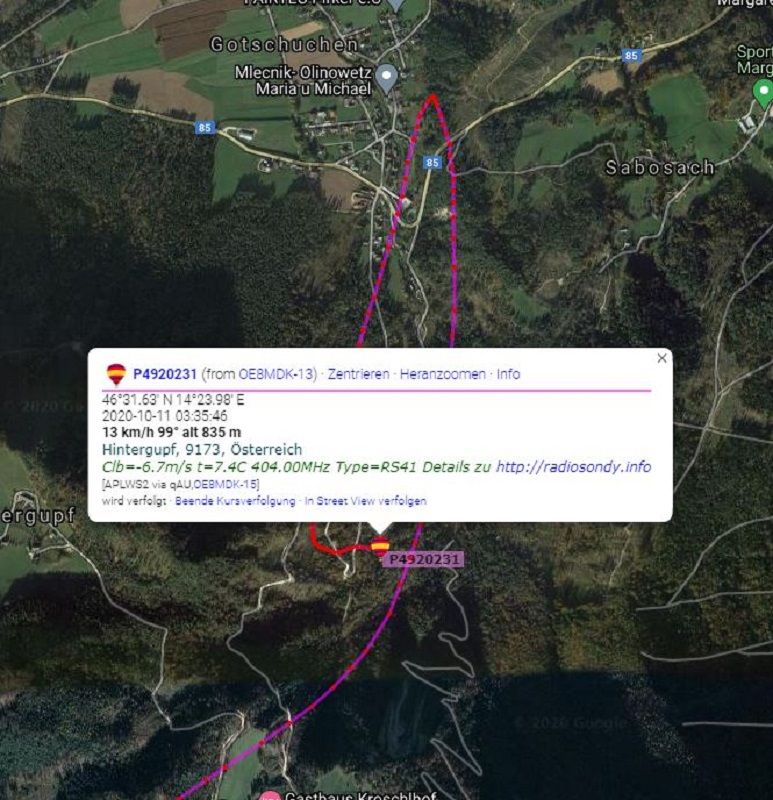Open the OE8MDK-15 gateway link
The width and height of the screenshot is (773, 800).
point(226,484)
